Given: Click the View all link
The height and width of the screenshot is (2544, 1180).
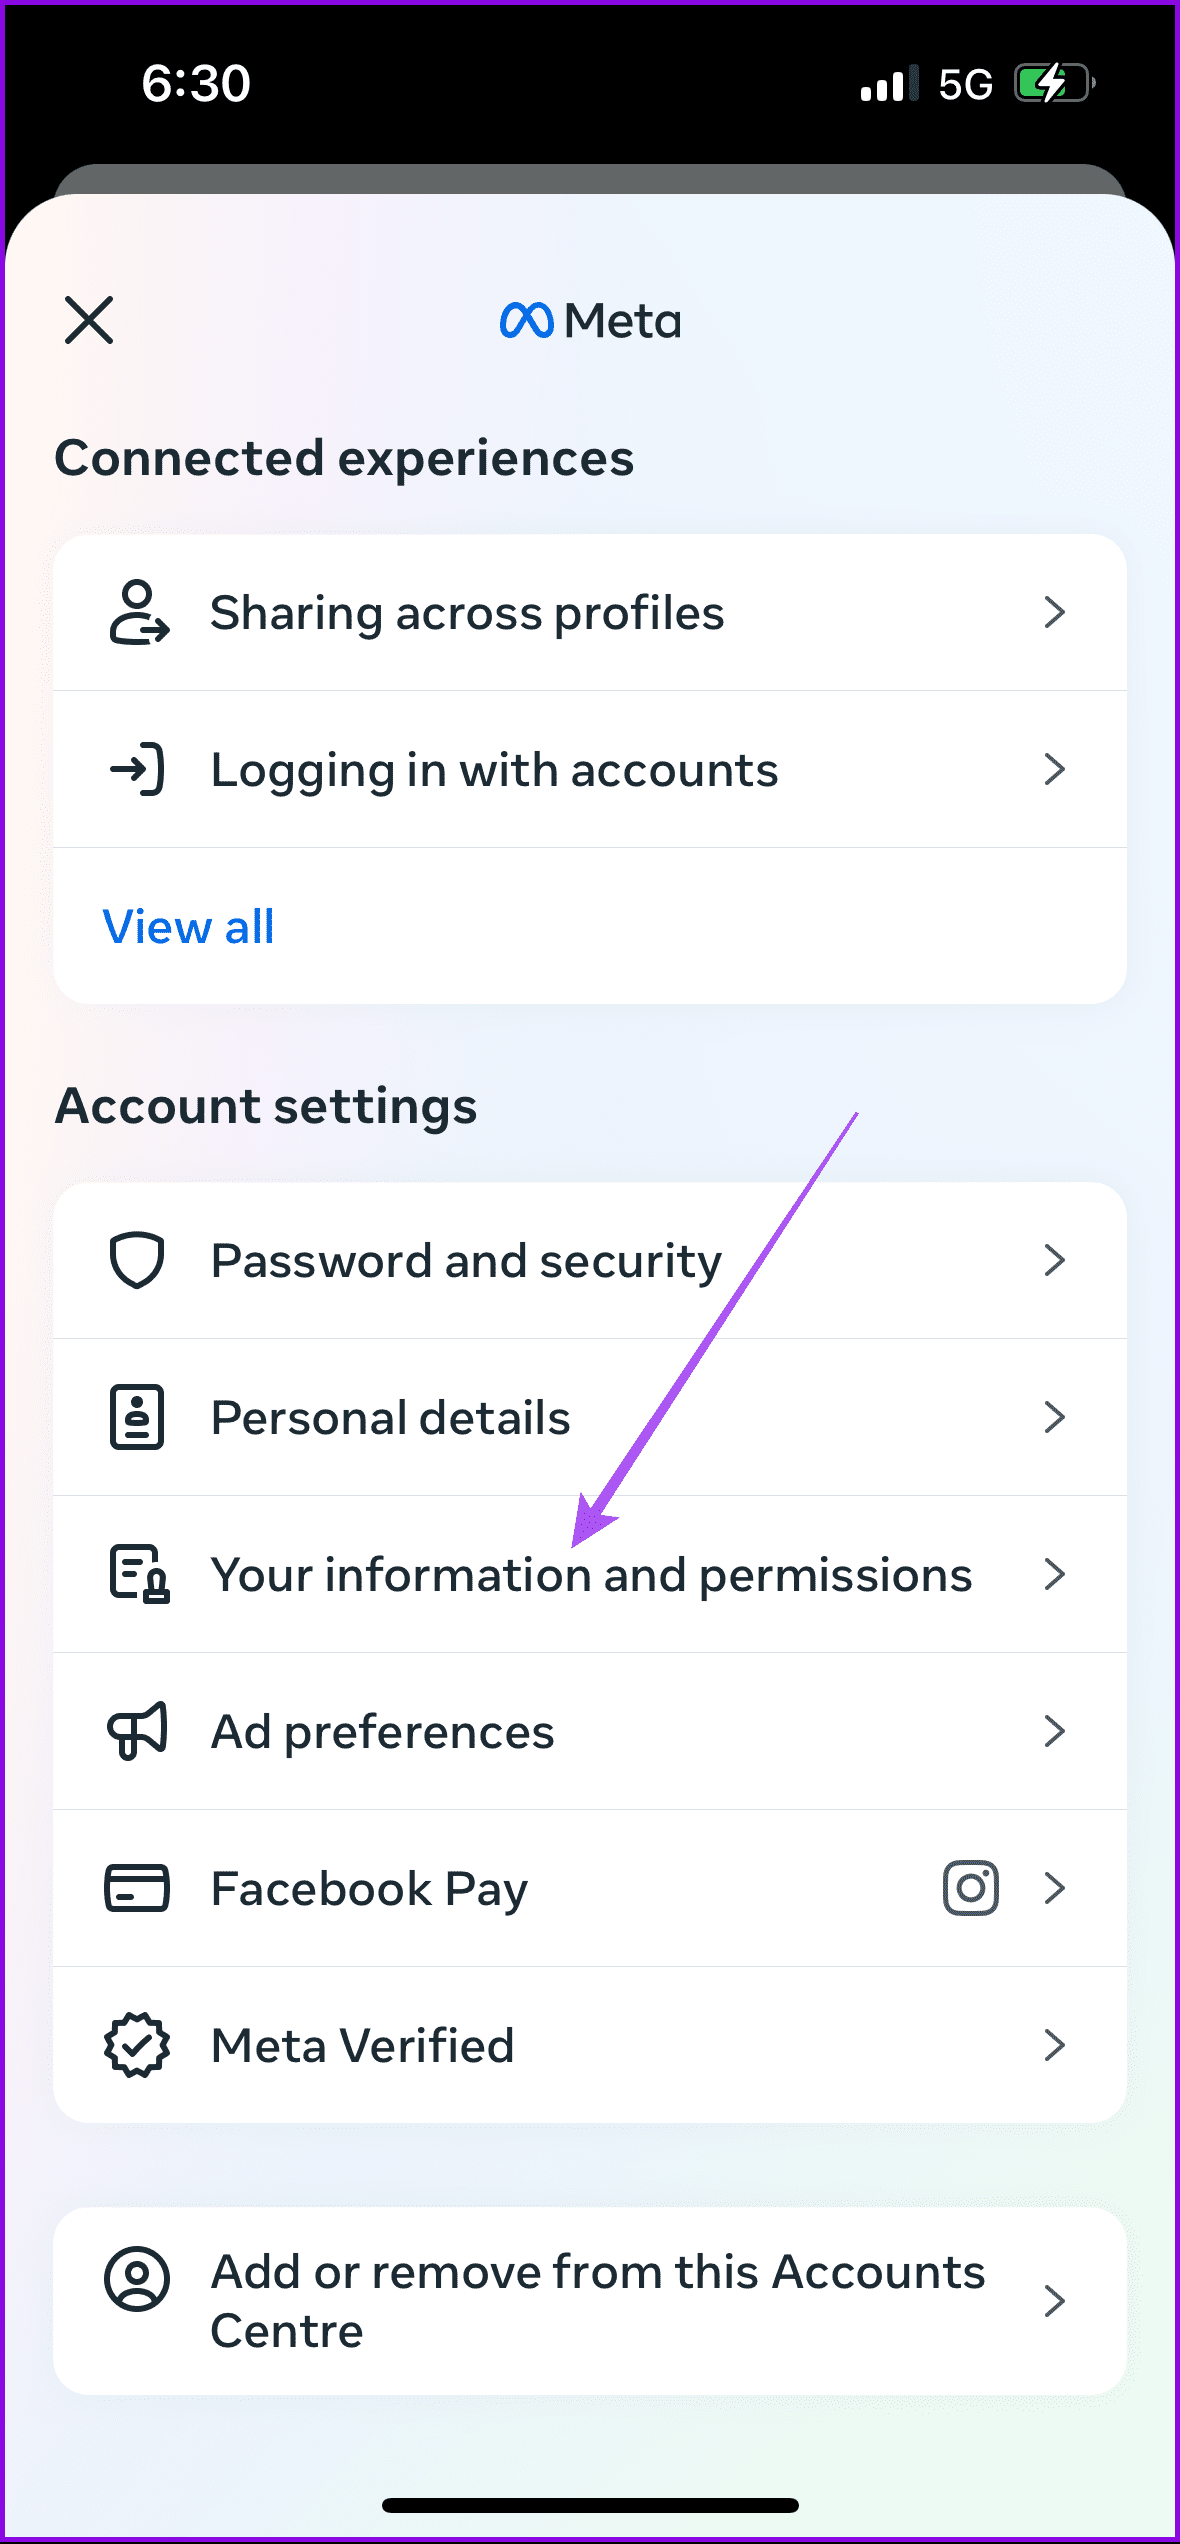Looking at the screenshot, I should 189,927.
